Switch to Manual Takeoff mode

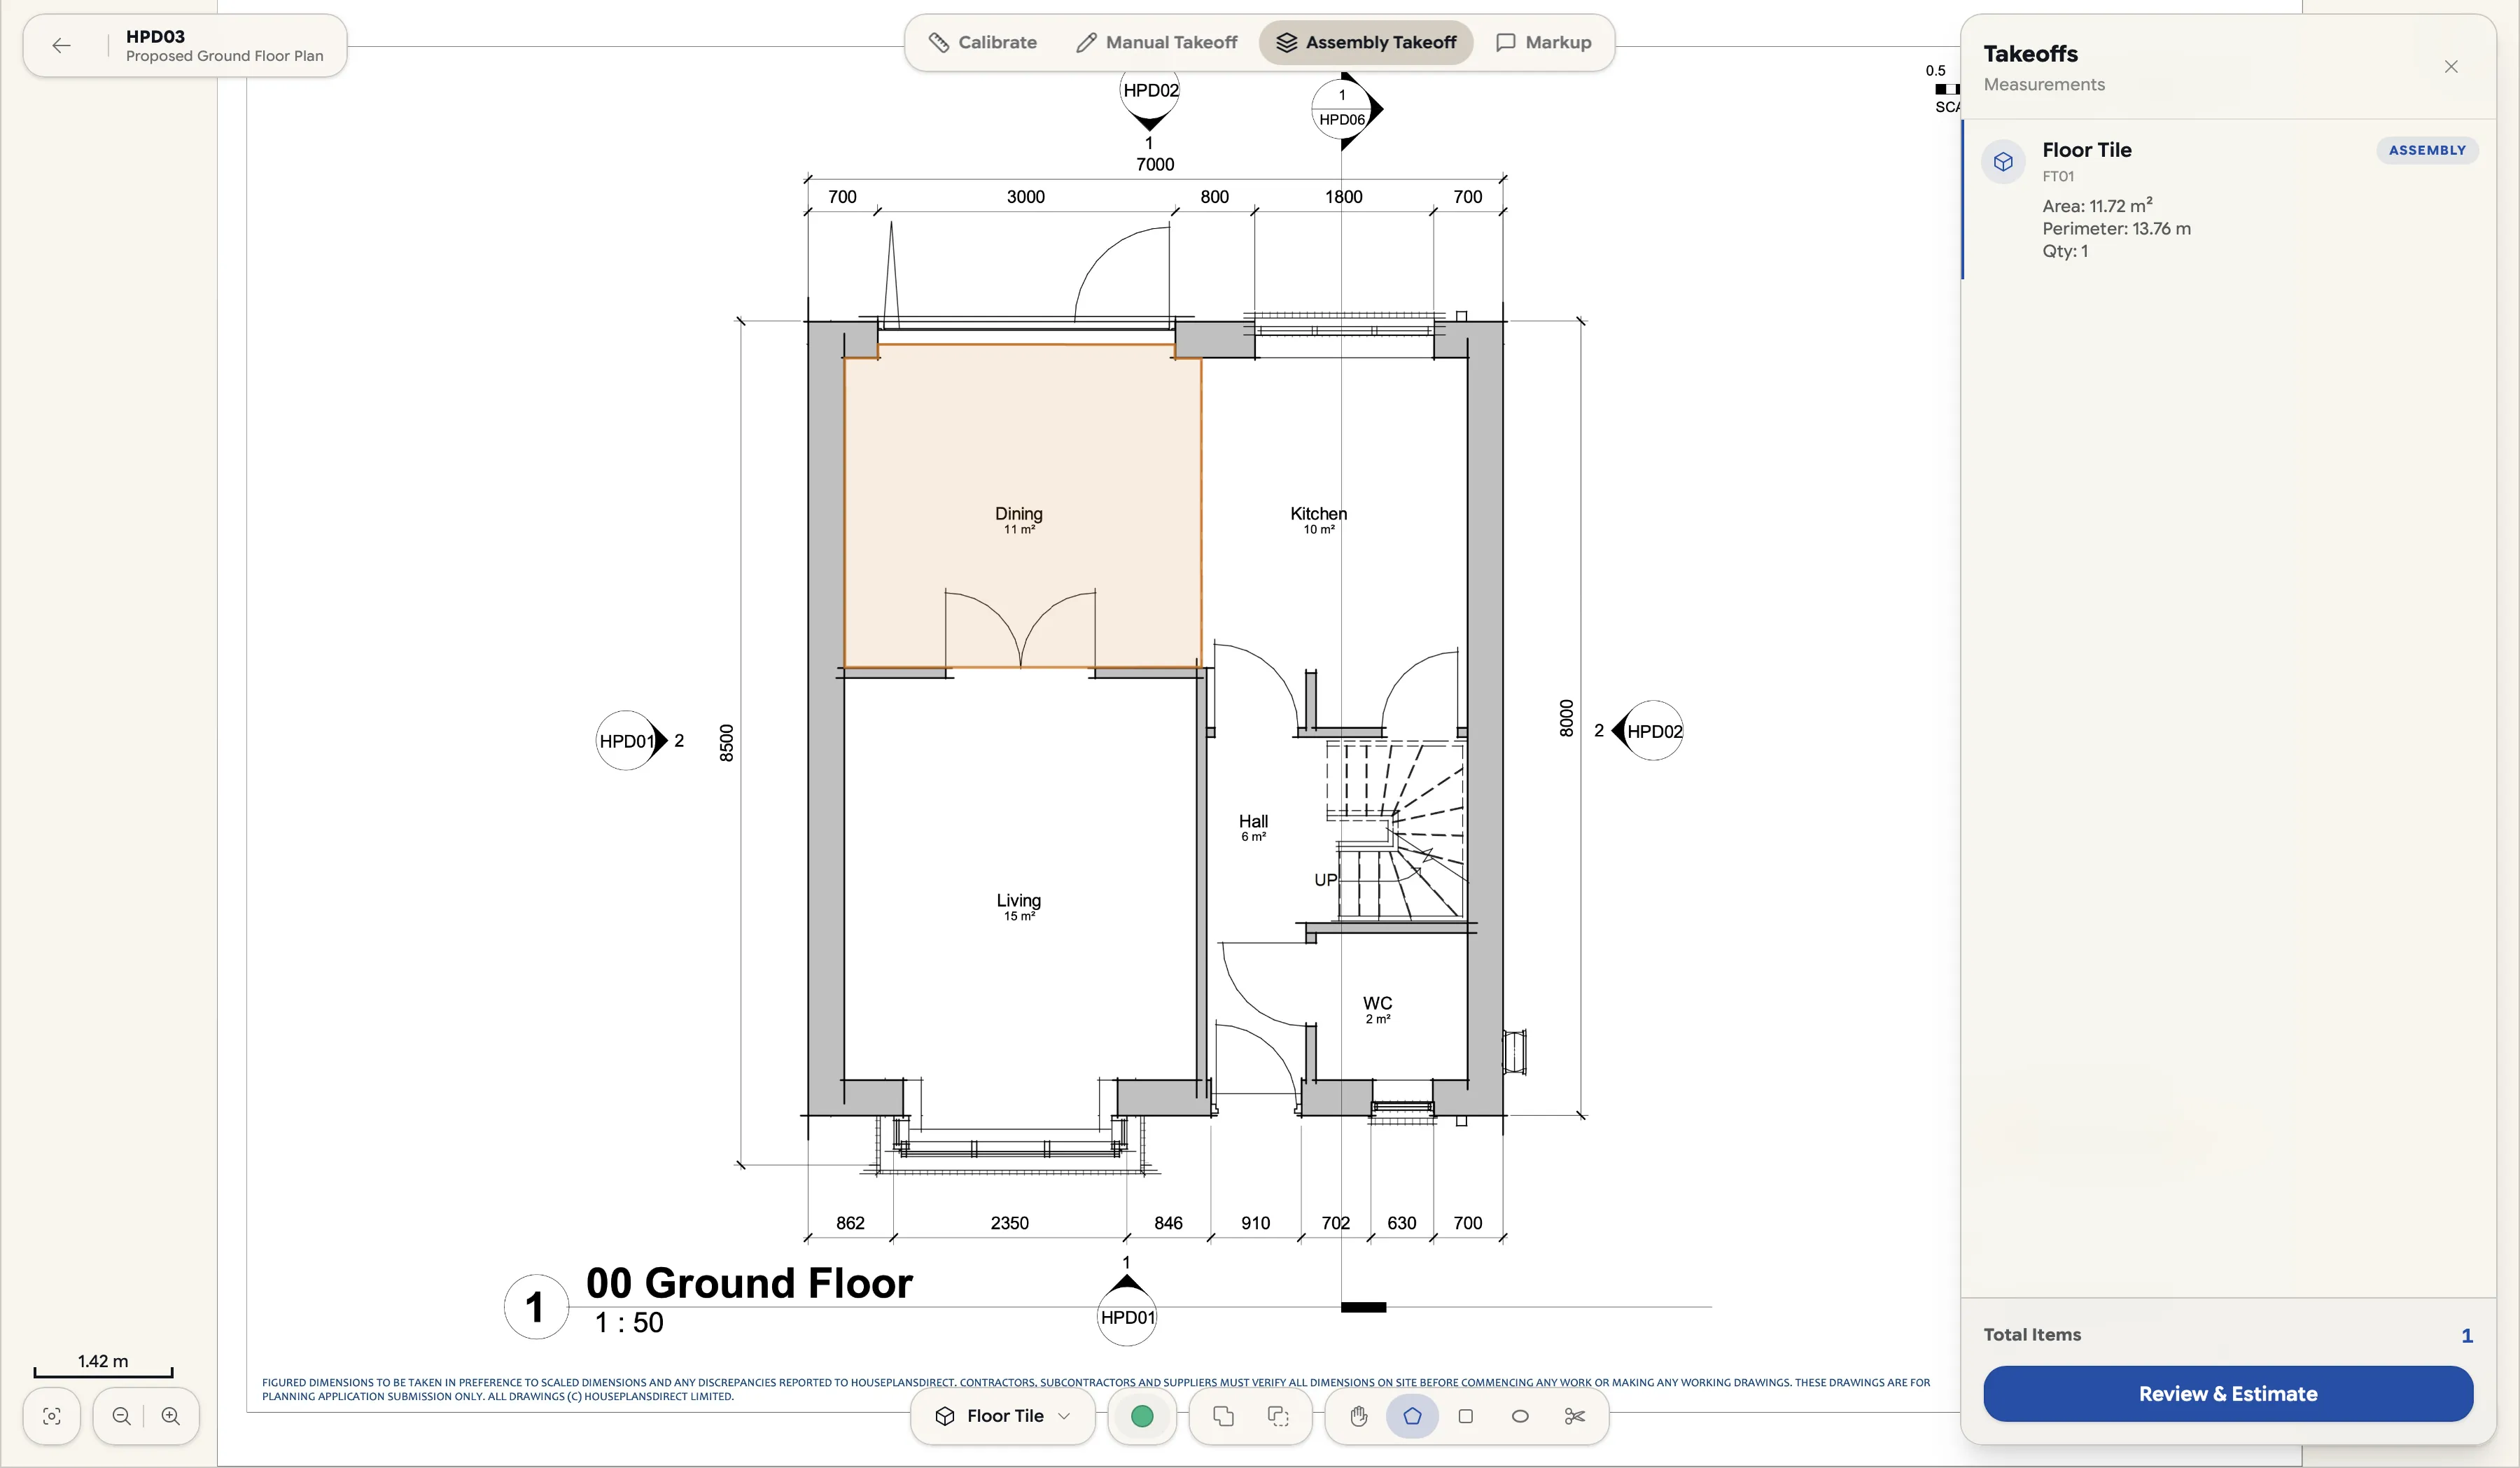1156,42
